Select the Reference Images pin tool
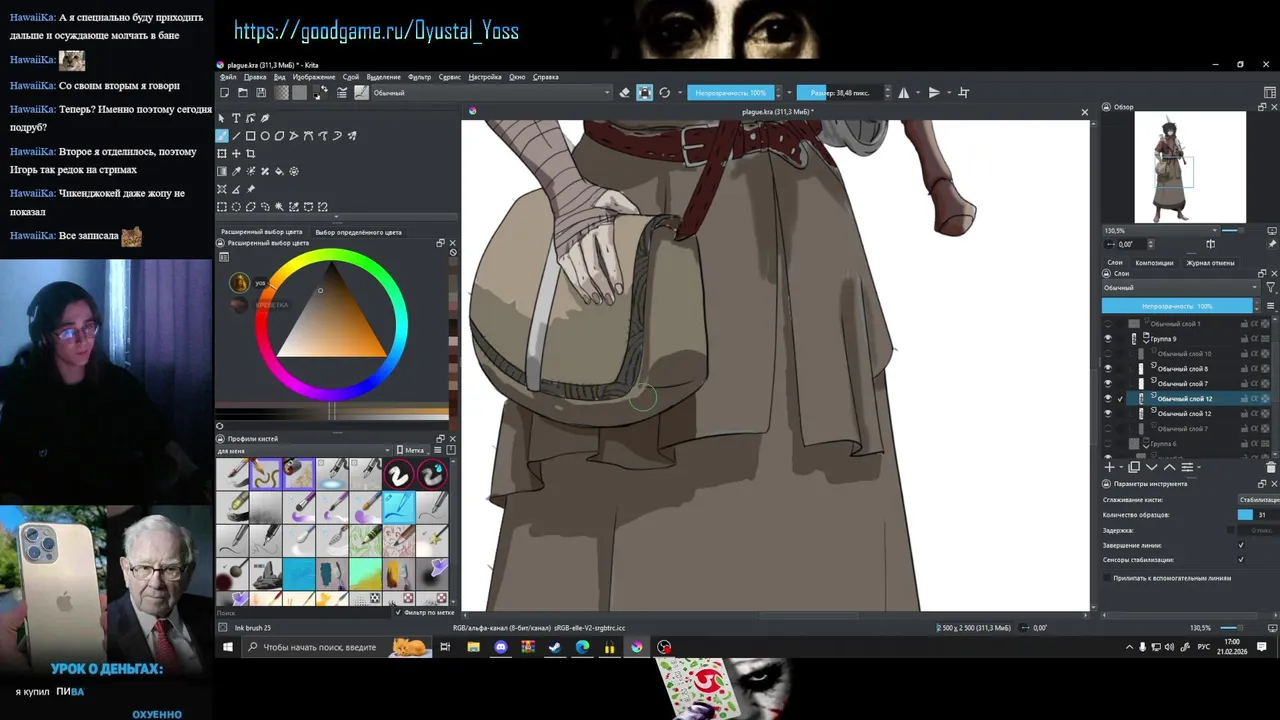Viewport: 1280px width, 720px height. point(251,189)
